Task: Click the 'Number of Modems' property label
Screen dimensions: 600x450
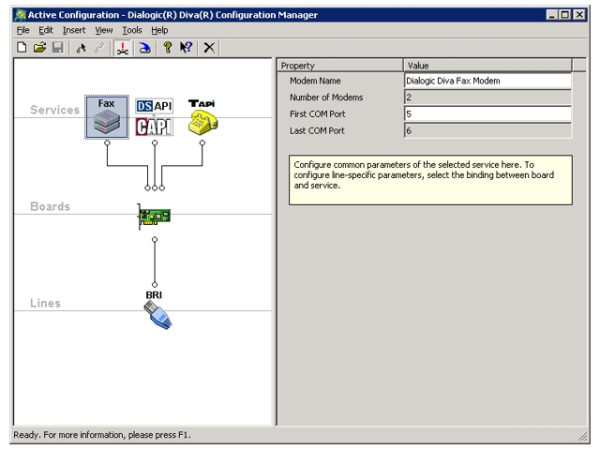Action: 326,97
